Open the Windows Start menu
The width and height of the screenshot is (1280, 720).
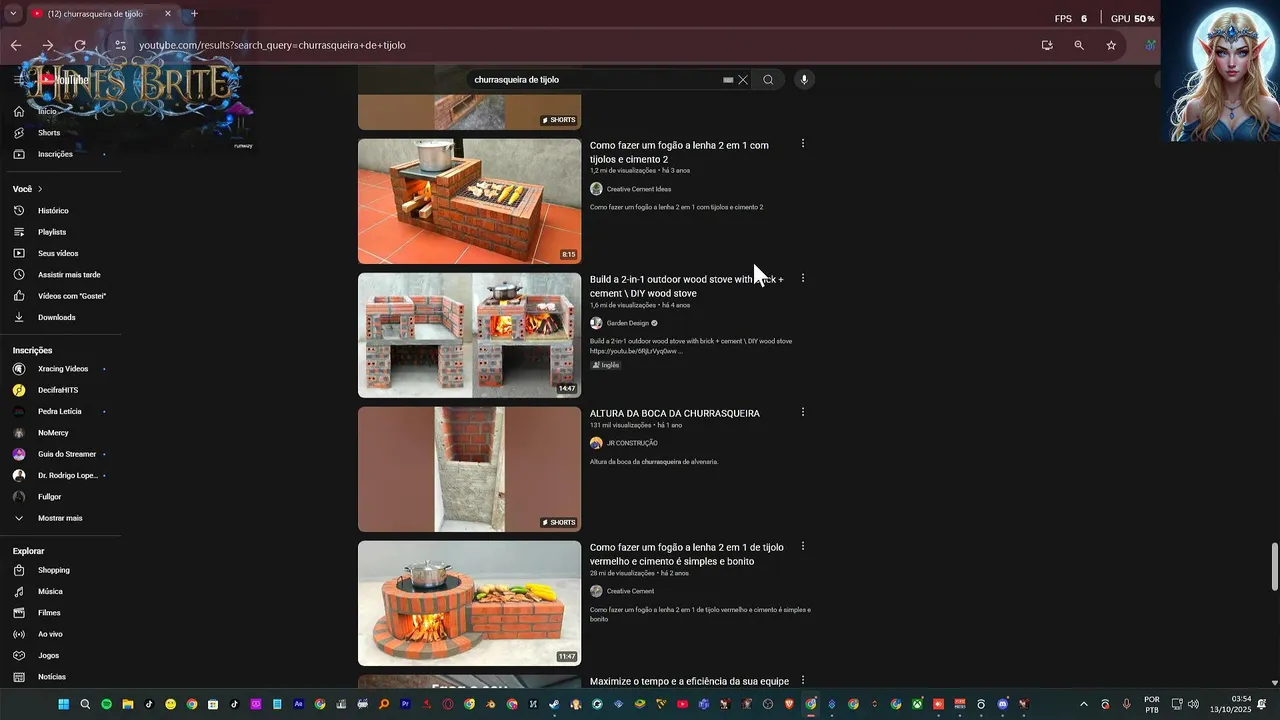(x=63, y=704)
